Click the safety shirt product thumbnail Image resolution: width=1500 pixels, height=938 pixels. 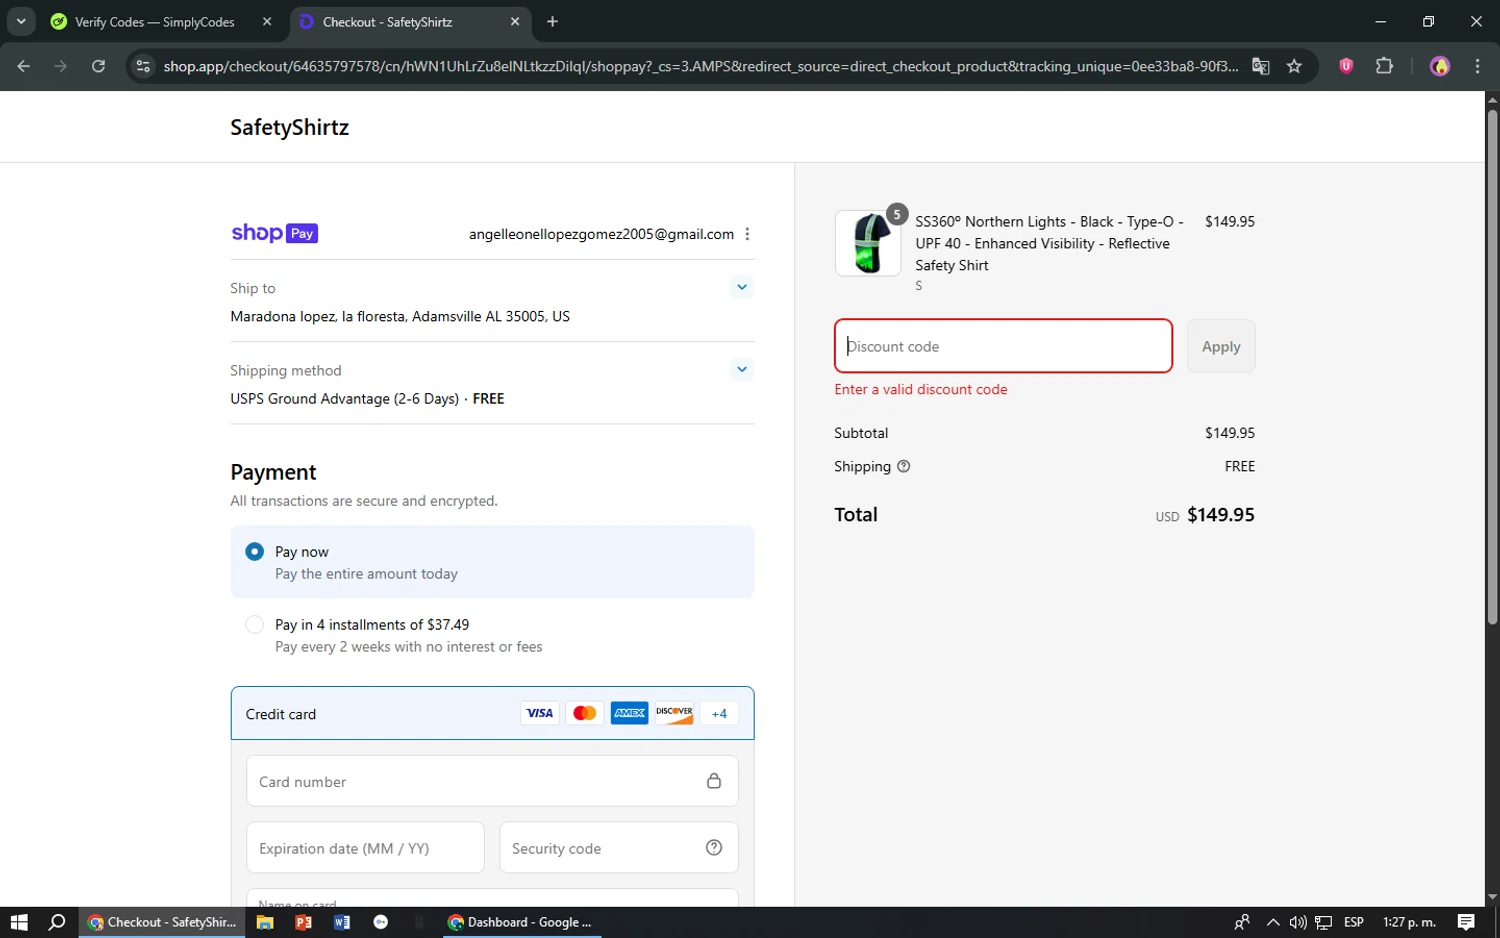867,243
